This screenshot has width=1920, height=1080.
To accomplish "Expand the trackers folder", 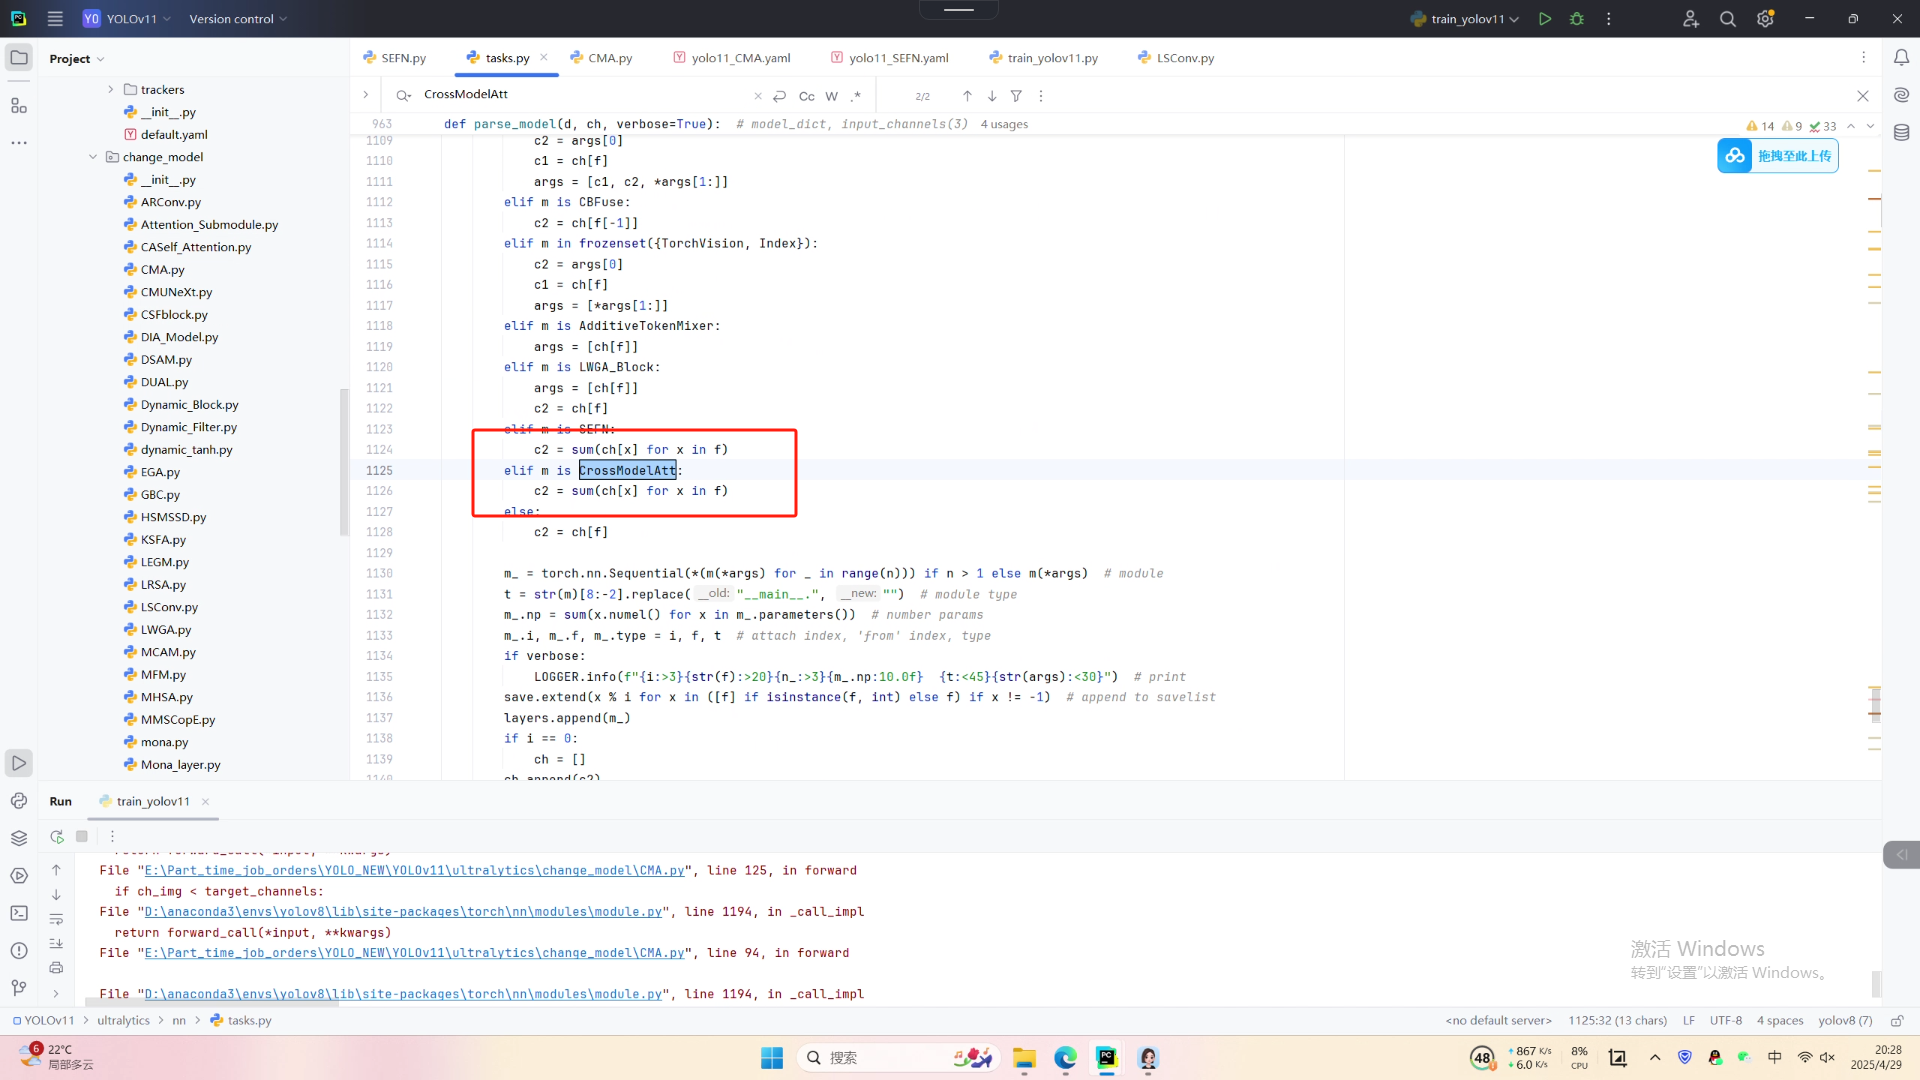I will (x=111, y=89).
